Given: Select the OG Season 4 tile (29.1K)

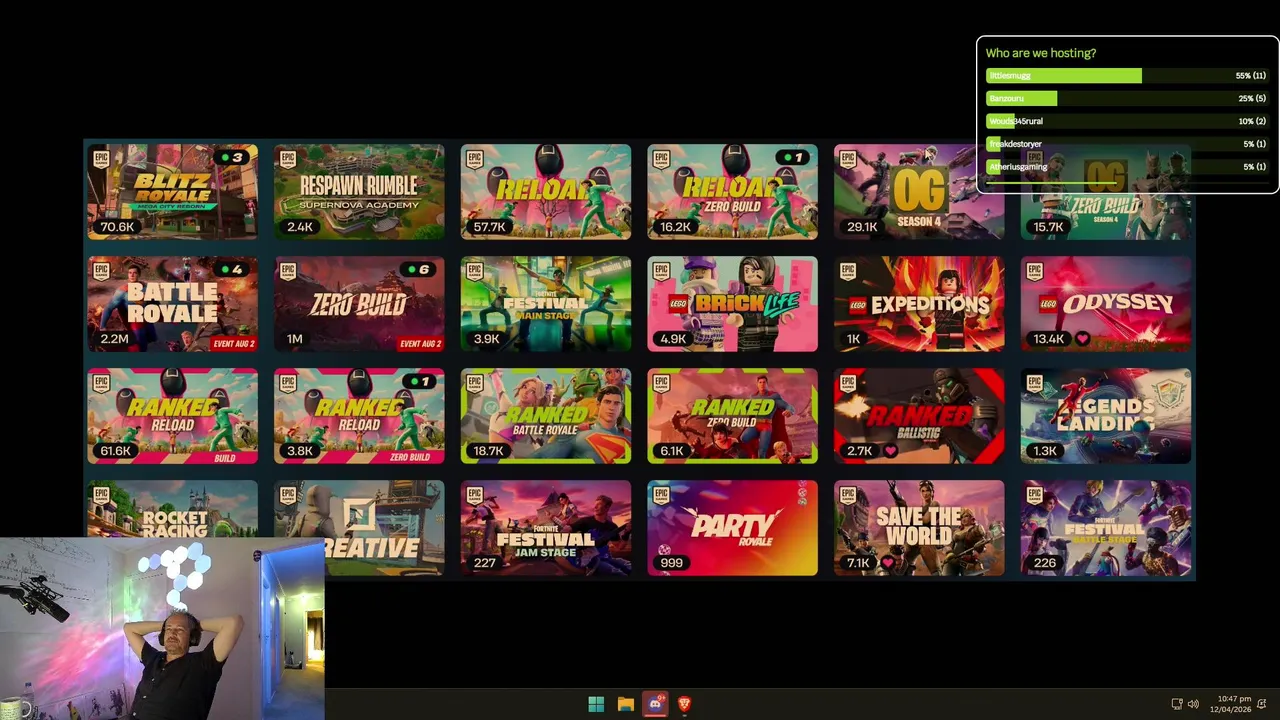Looking at the screenshot, I should (x=919, y=192).
